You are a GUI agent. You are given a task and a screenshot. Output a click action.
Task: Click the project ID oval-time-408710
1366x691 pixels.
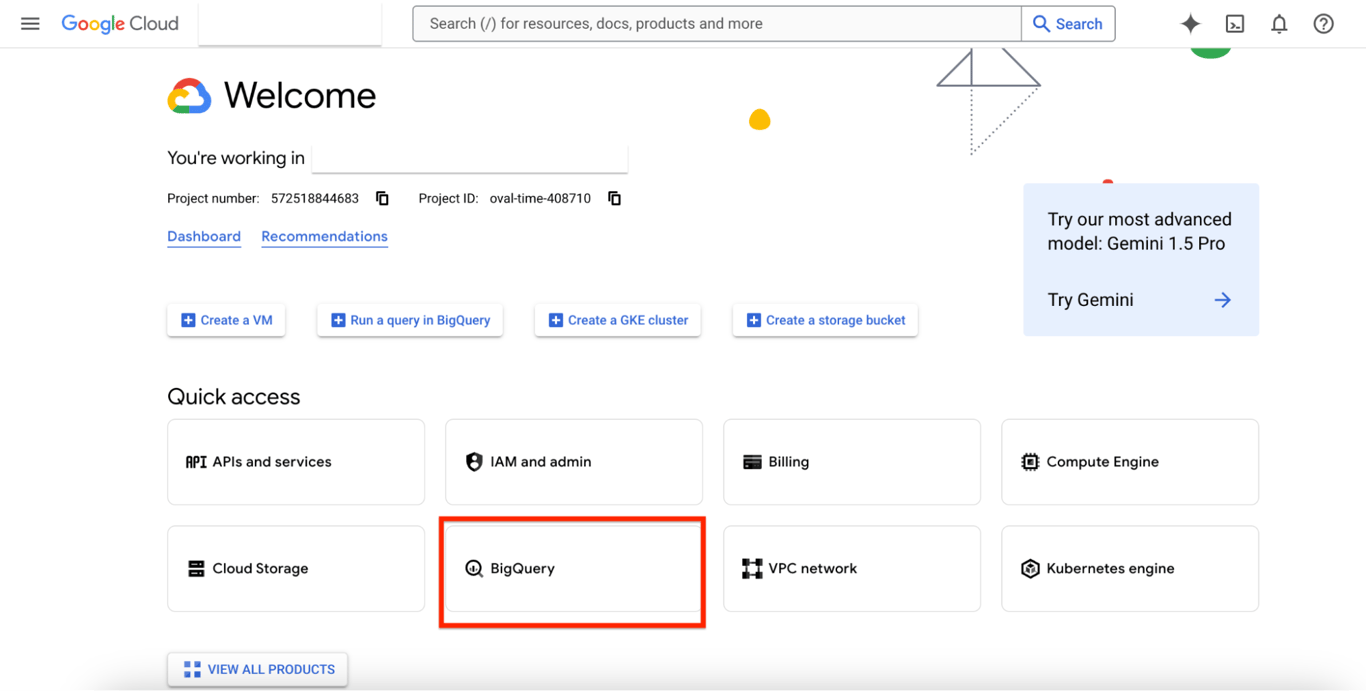click(540, 198)
